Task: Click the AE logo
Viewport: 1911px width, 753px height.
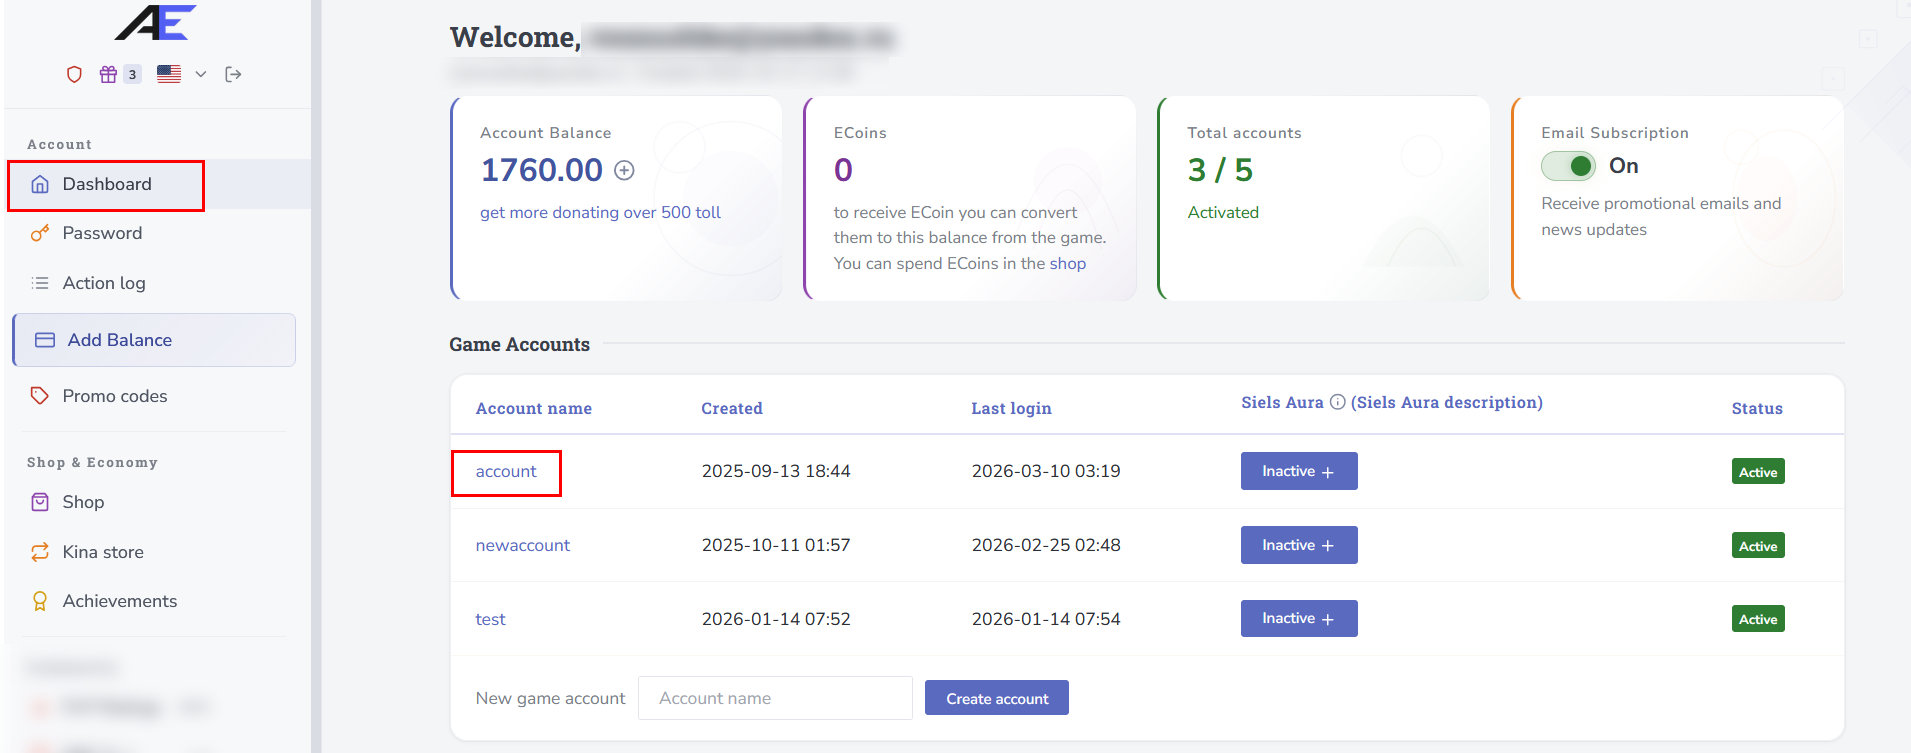Action: pos(155,23)
